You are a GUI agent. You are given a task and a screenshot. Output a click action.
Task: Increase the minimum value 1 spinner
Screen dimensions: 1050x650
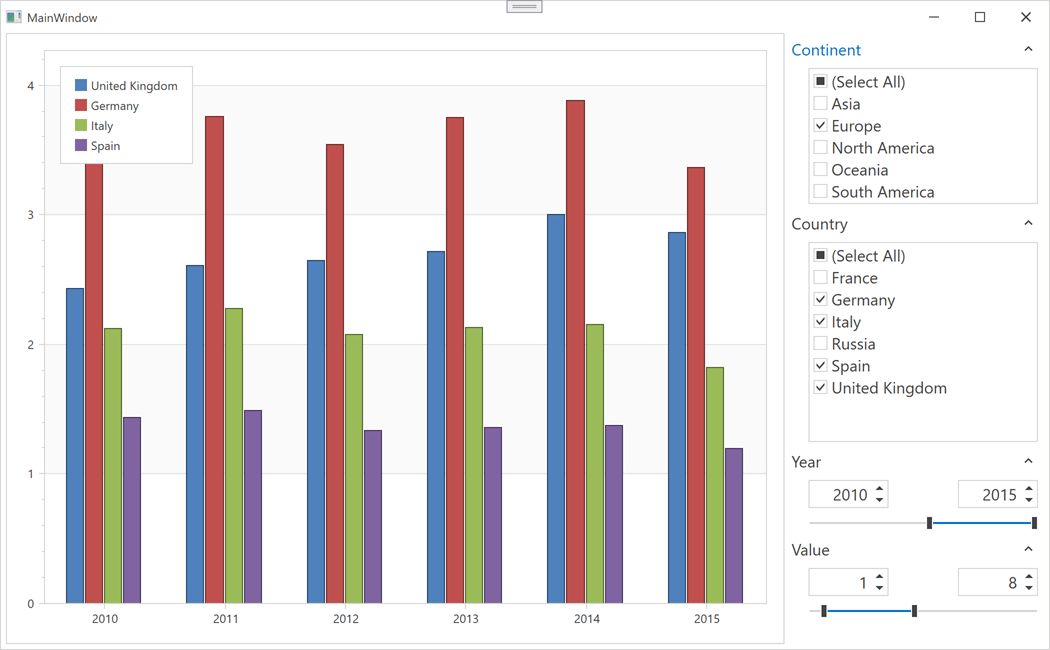[879, 576]
